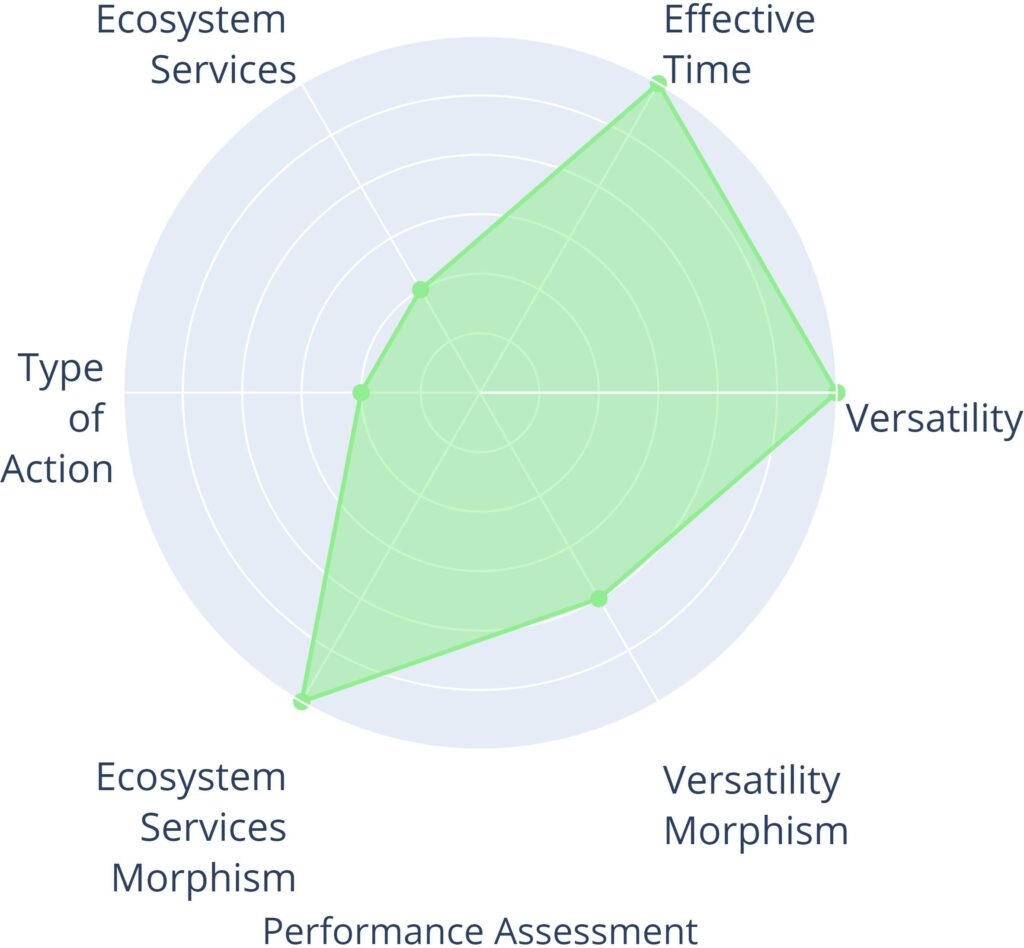Click the 'Effective Time' axis label
Image resolution: width=1024 pixels, height=948 pixels.
[739, 45]
